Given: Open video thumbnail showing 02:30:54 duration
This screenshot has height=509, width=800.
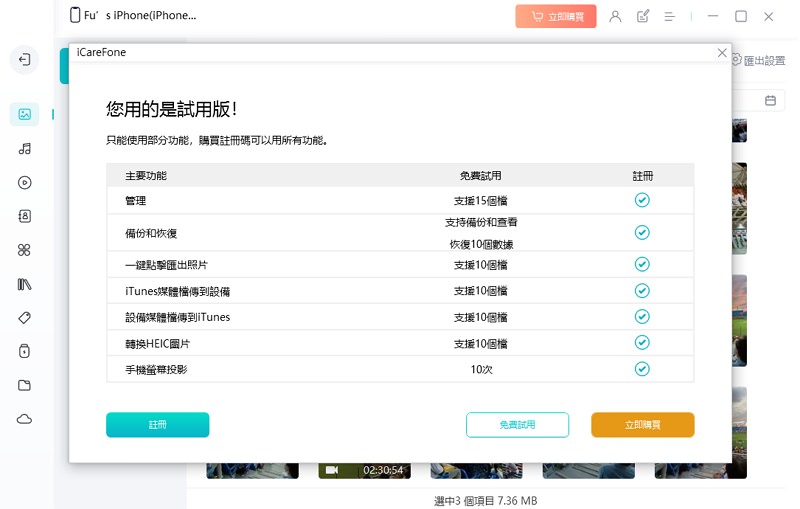Looking at the screenshot, I should coord(364,470).
